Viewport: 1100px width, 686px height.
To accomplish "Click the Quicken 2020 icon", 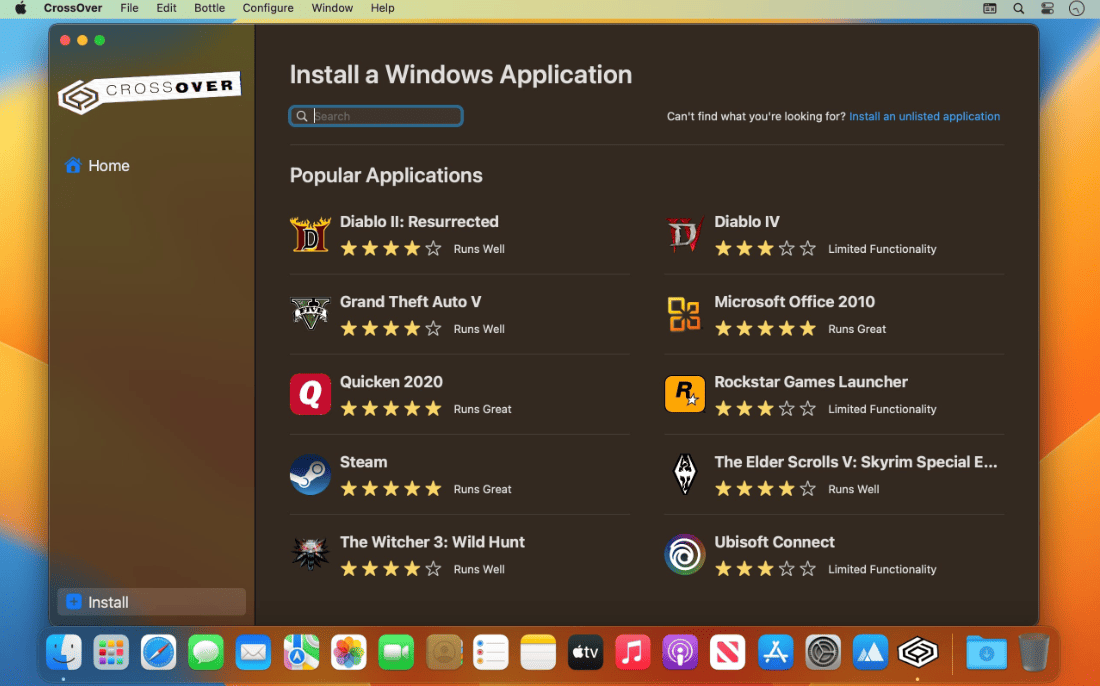I will pos(310,394).
